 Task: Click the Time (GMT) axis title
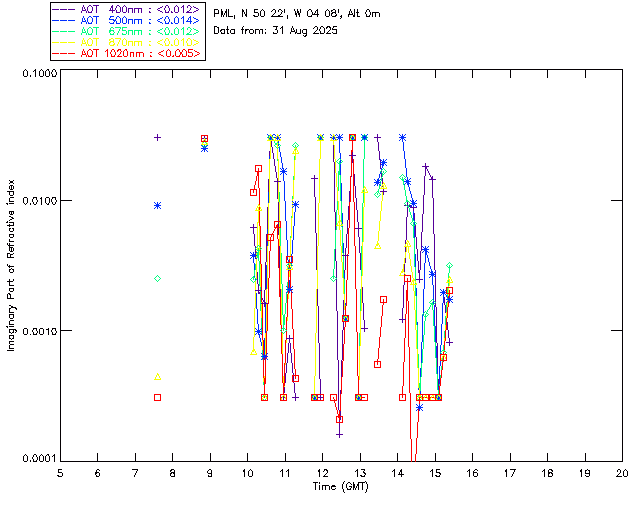pyautogui.click(x=340, y=487)
